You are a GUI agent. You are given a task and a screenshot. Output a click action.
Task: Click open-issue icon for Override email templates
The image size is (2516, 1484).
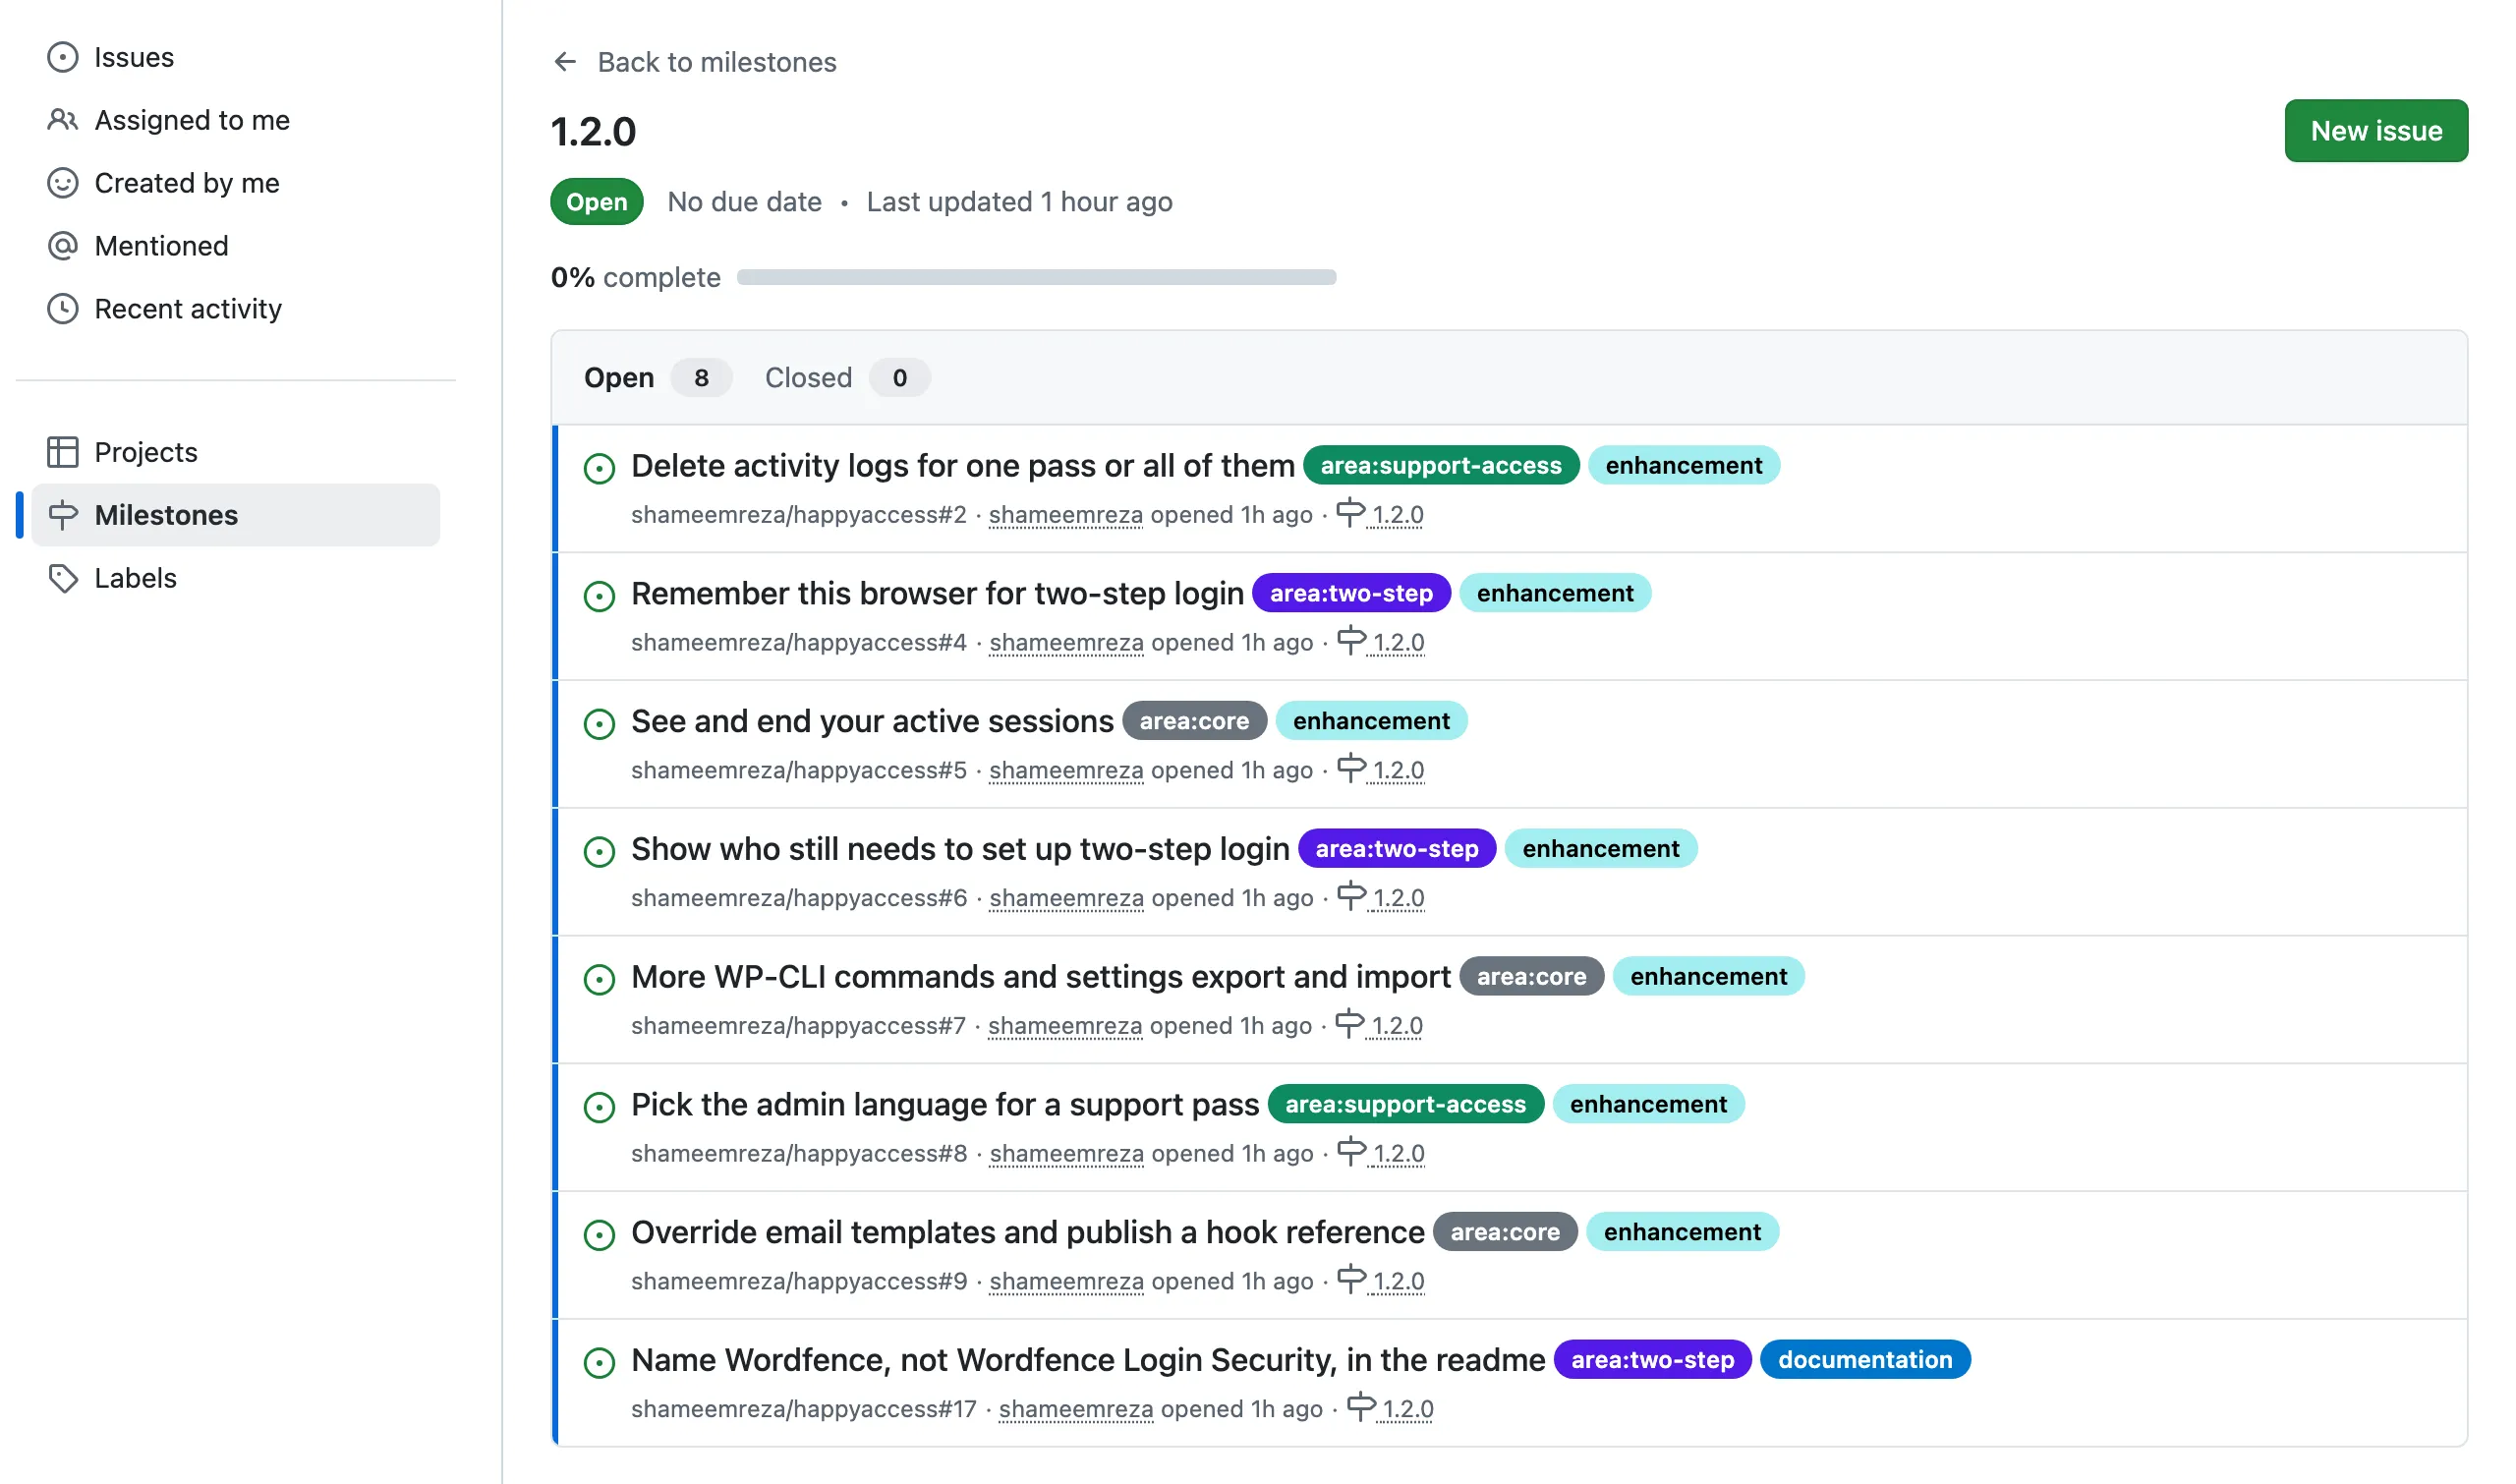pyautogui.click(x=599, y=1235)
